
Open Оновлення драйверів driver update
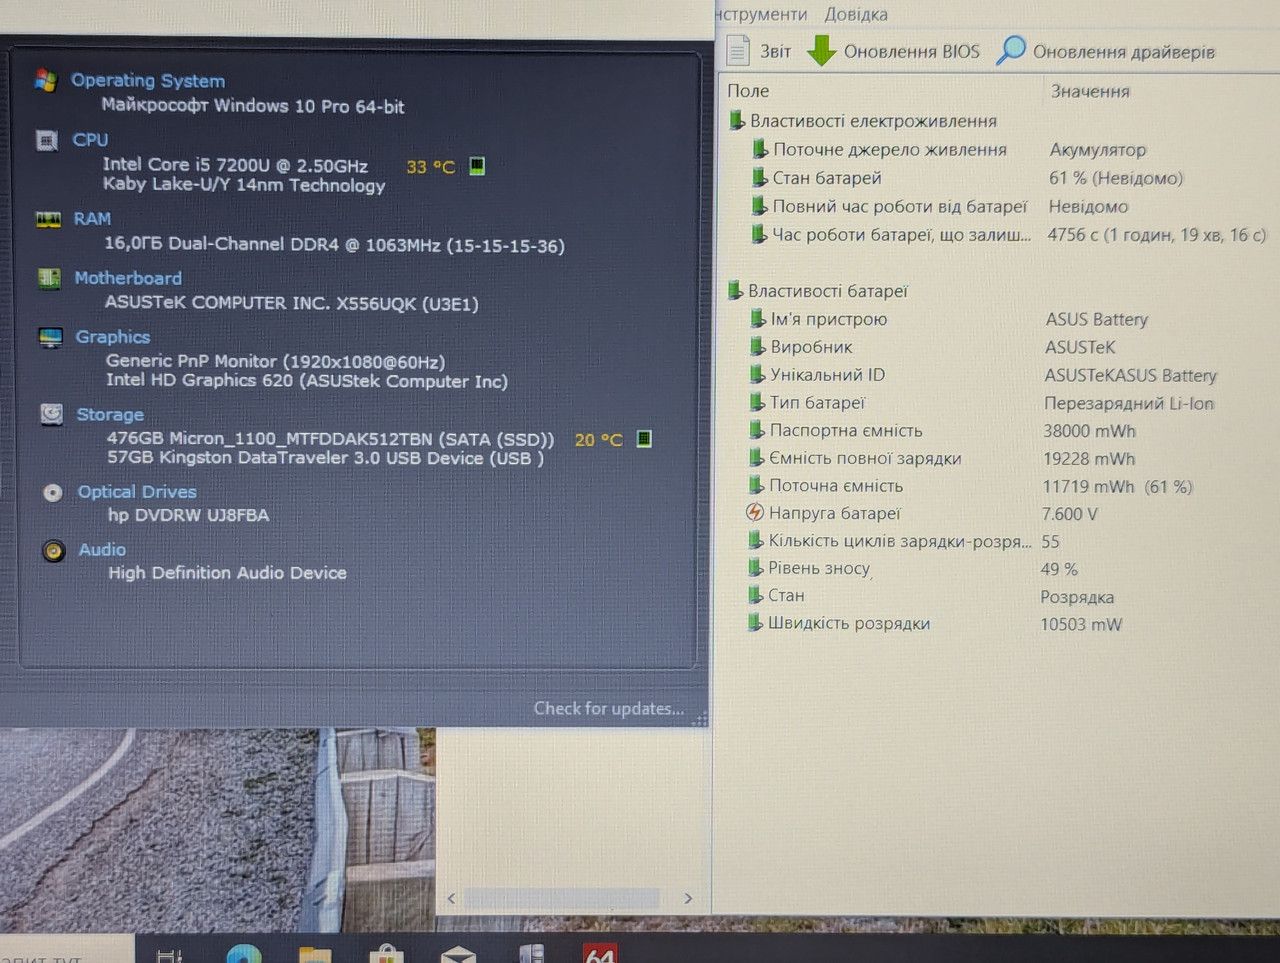(1105, 51)
